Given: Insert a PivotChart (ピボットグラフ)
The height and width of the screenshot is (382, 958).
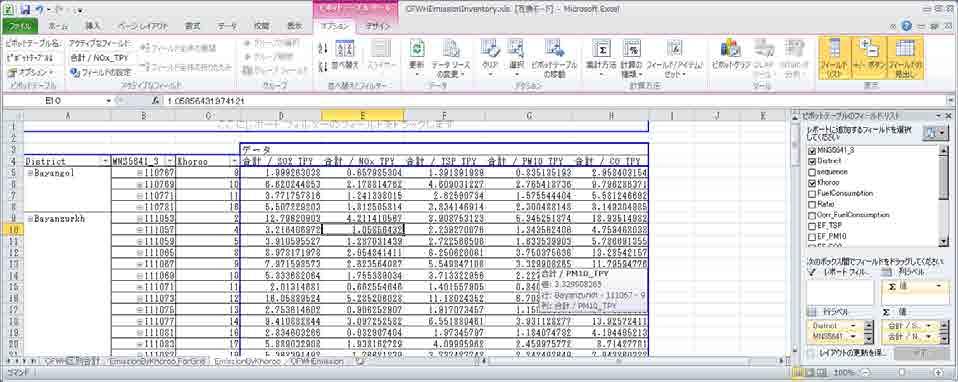Looking at the screenshot, I should pos(731,55).
